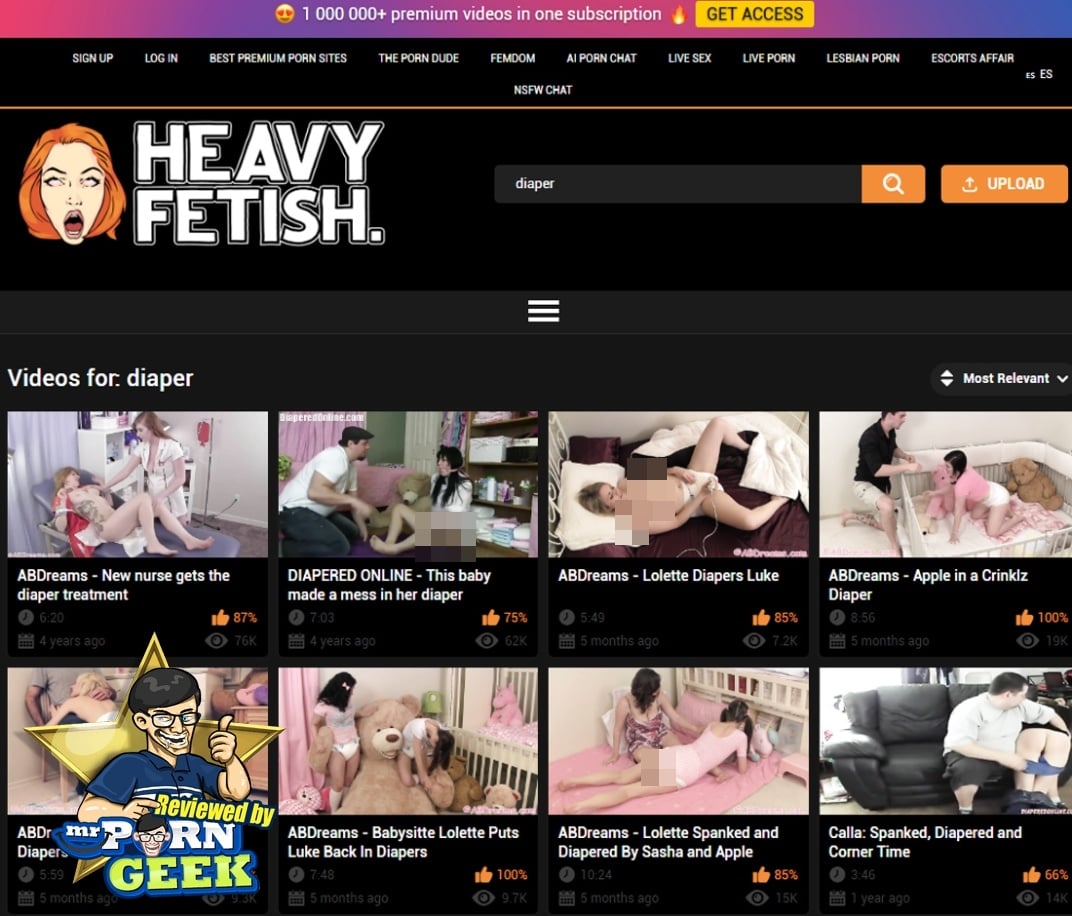This screenshot has width=1072, height=916.
Task: Go to the Log In menu item
Action: click(161, 58)
